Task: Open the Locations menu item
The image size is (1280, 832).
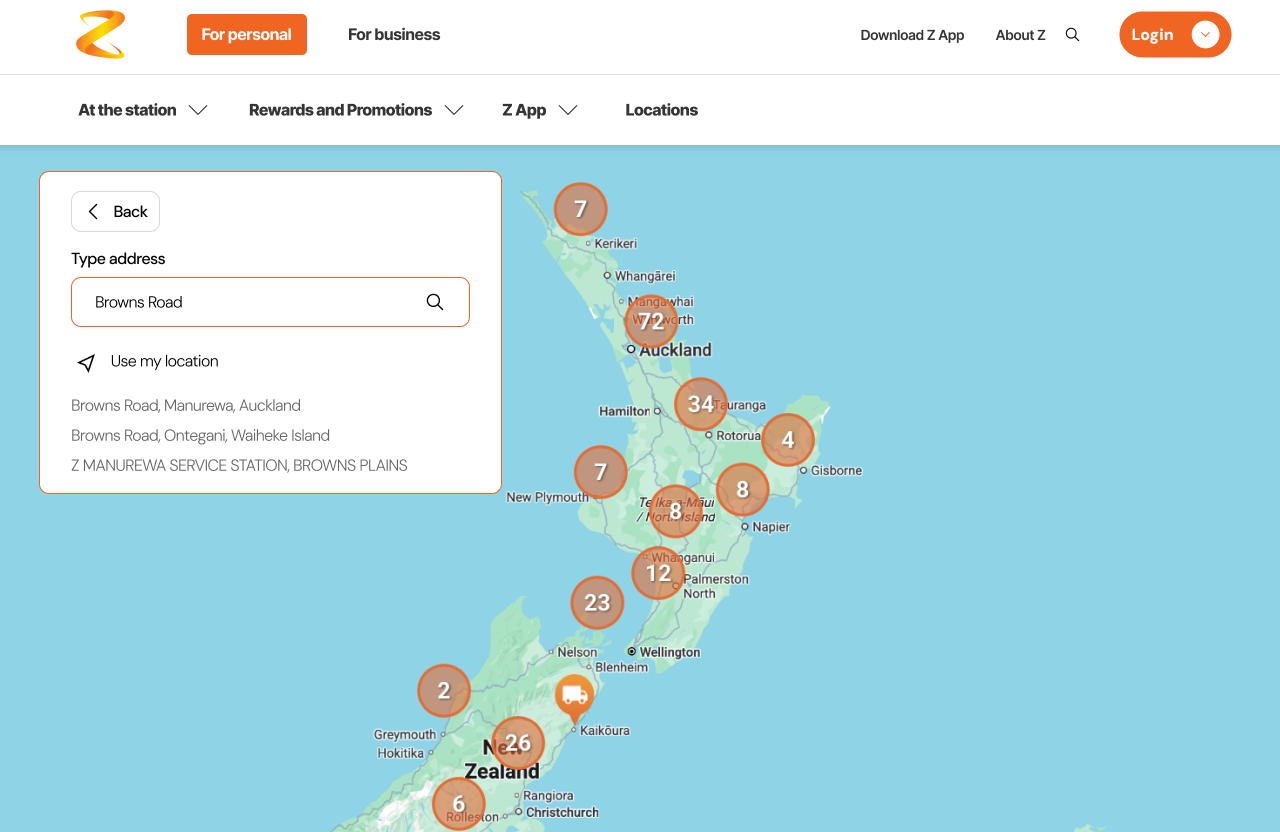Action: 662,110
